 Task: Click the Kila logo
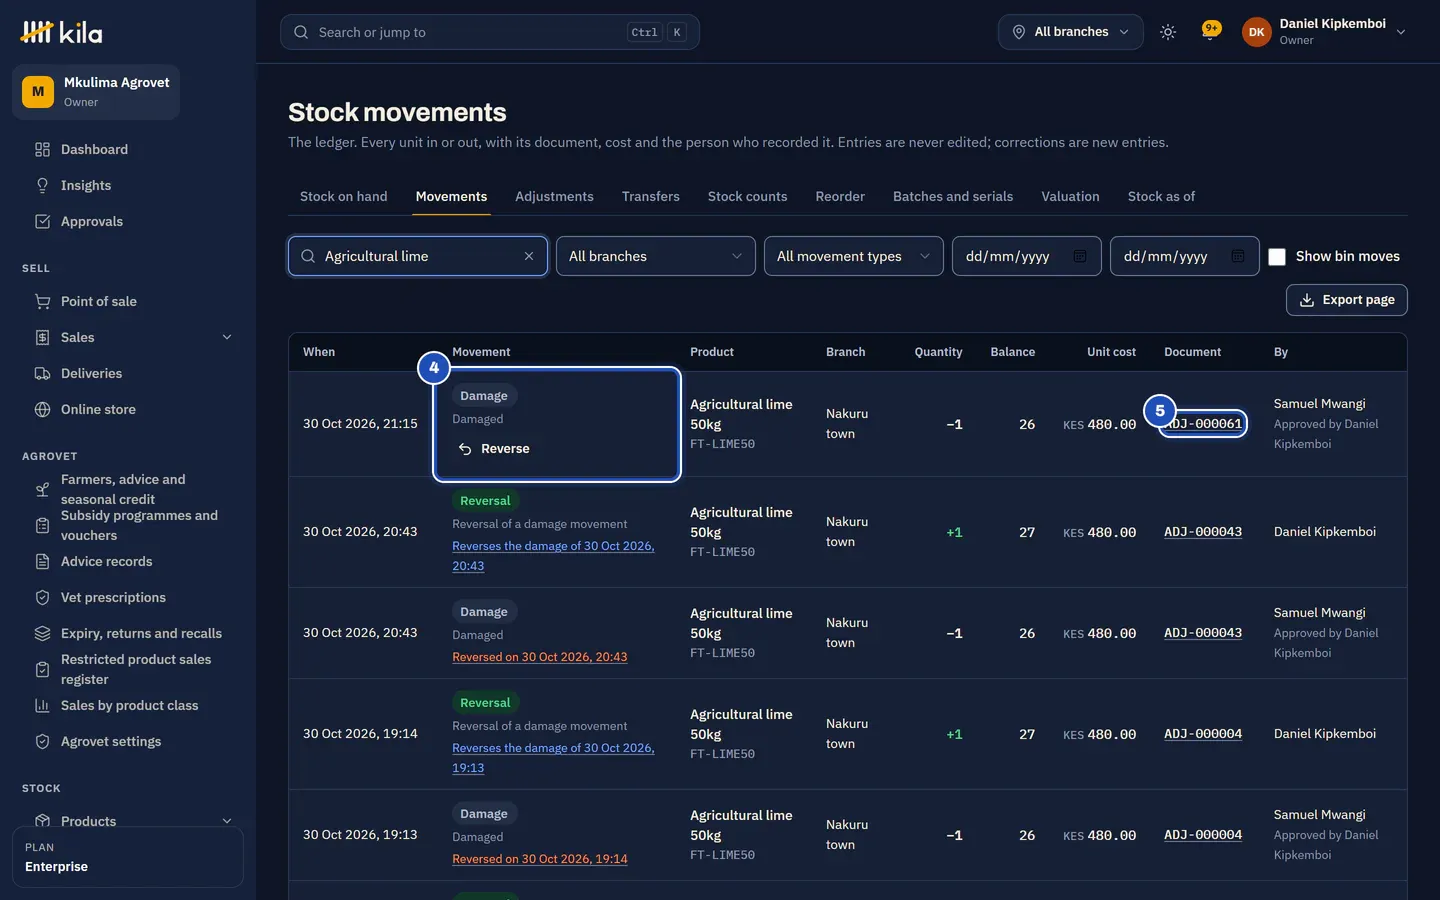coord(61,32)
